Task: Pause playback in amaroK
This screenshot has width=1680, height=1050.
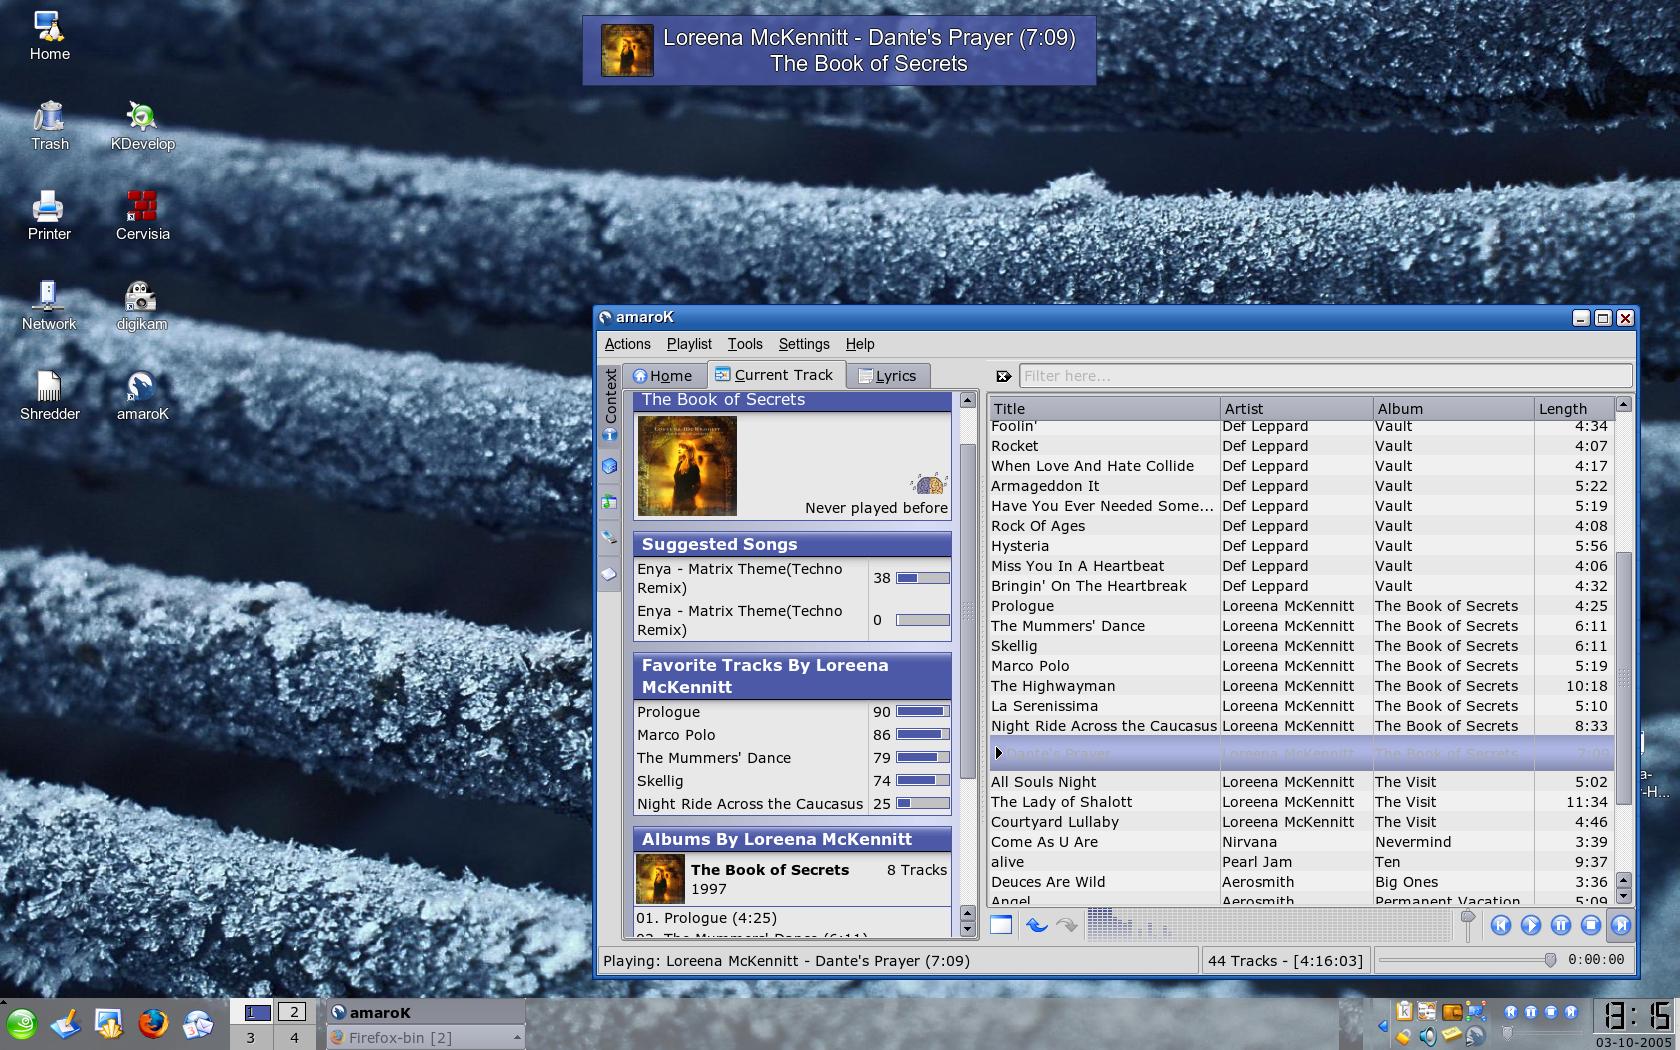Action: coord(1560,925)
